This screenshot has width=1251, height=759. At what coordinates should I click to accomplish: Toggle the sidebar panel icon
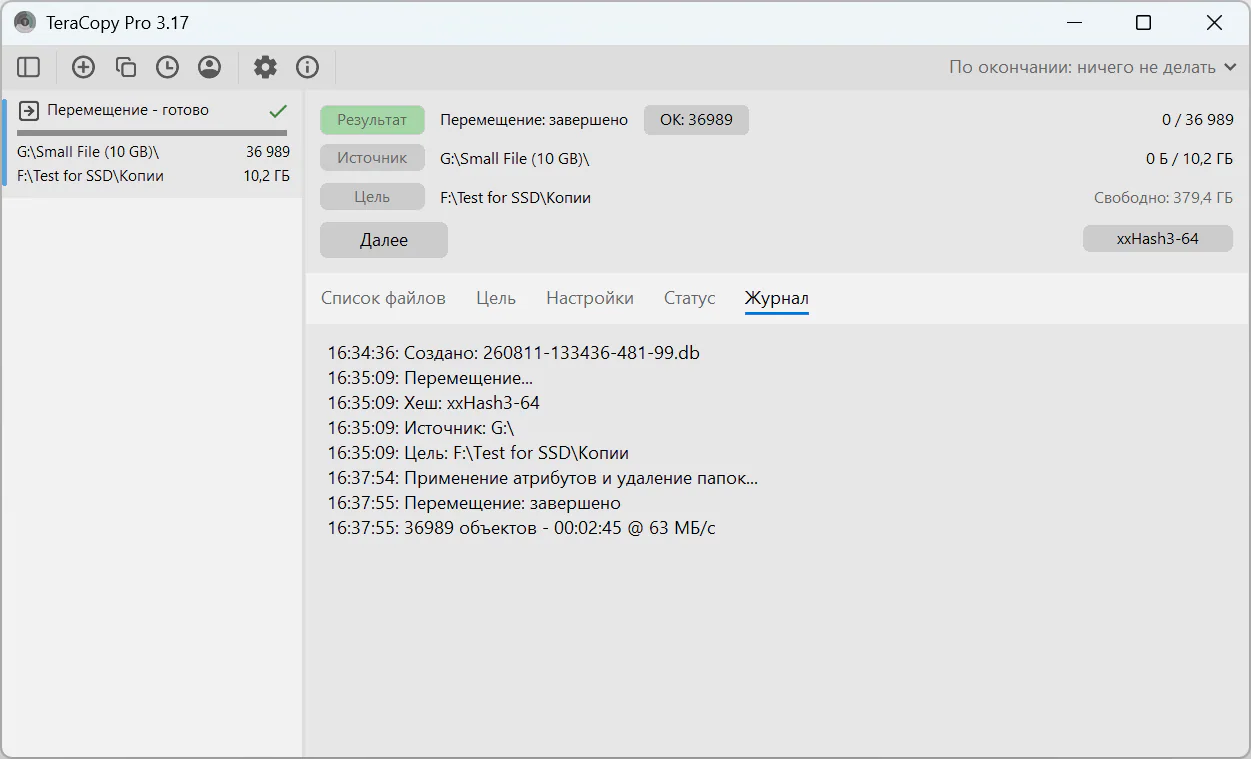[29, 67]
